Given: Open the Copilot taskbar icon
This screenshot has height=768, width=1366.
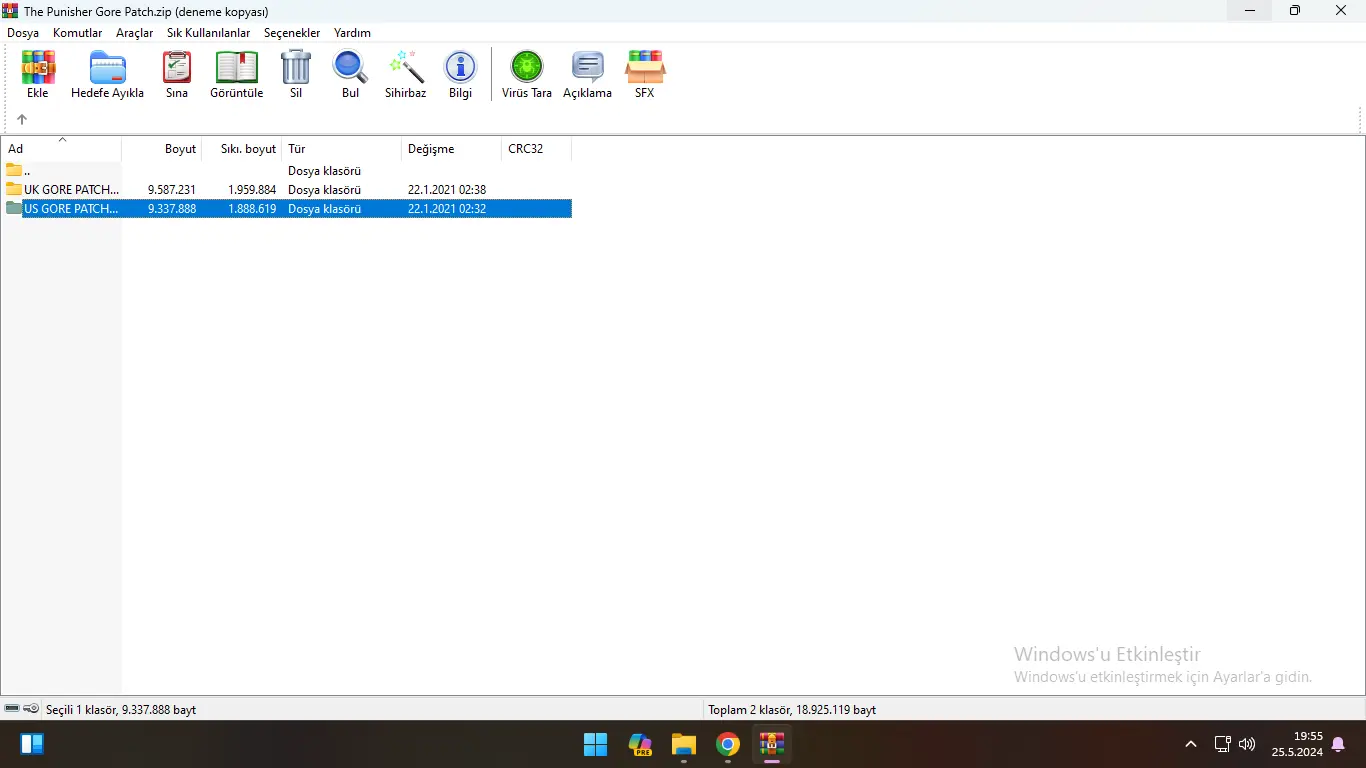Looking at the screenshot, I should tap(640, 744).
